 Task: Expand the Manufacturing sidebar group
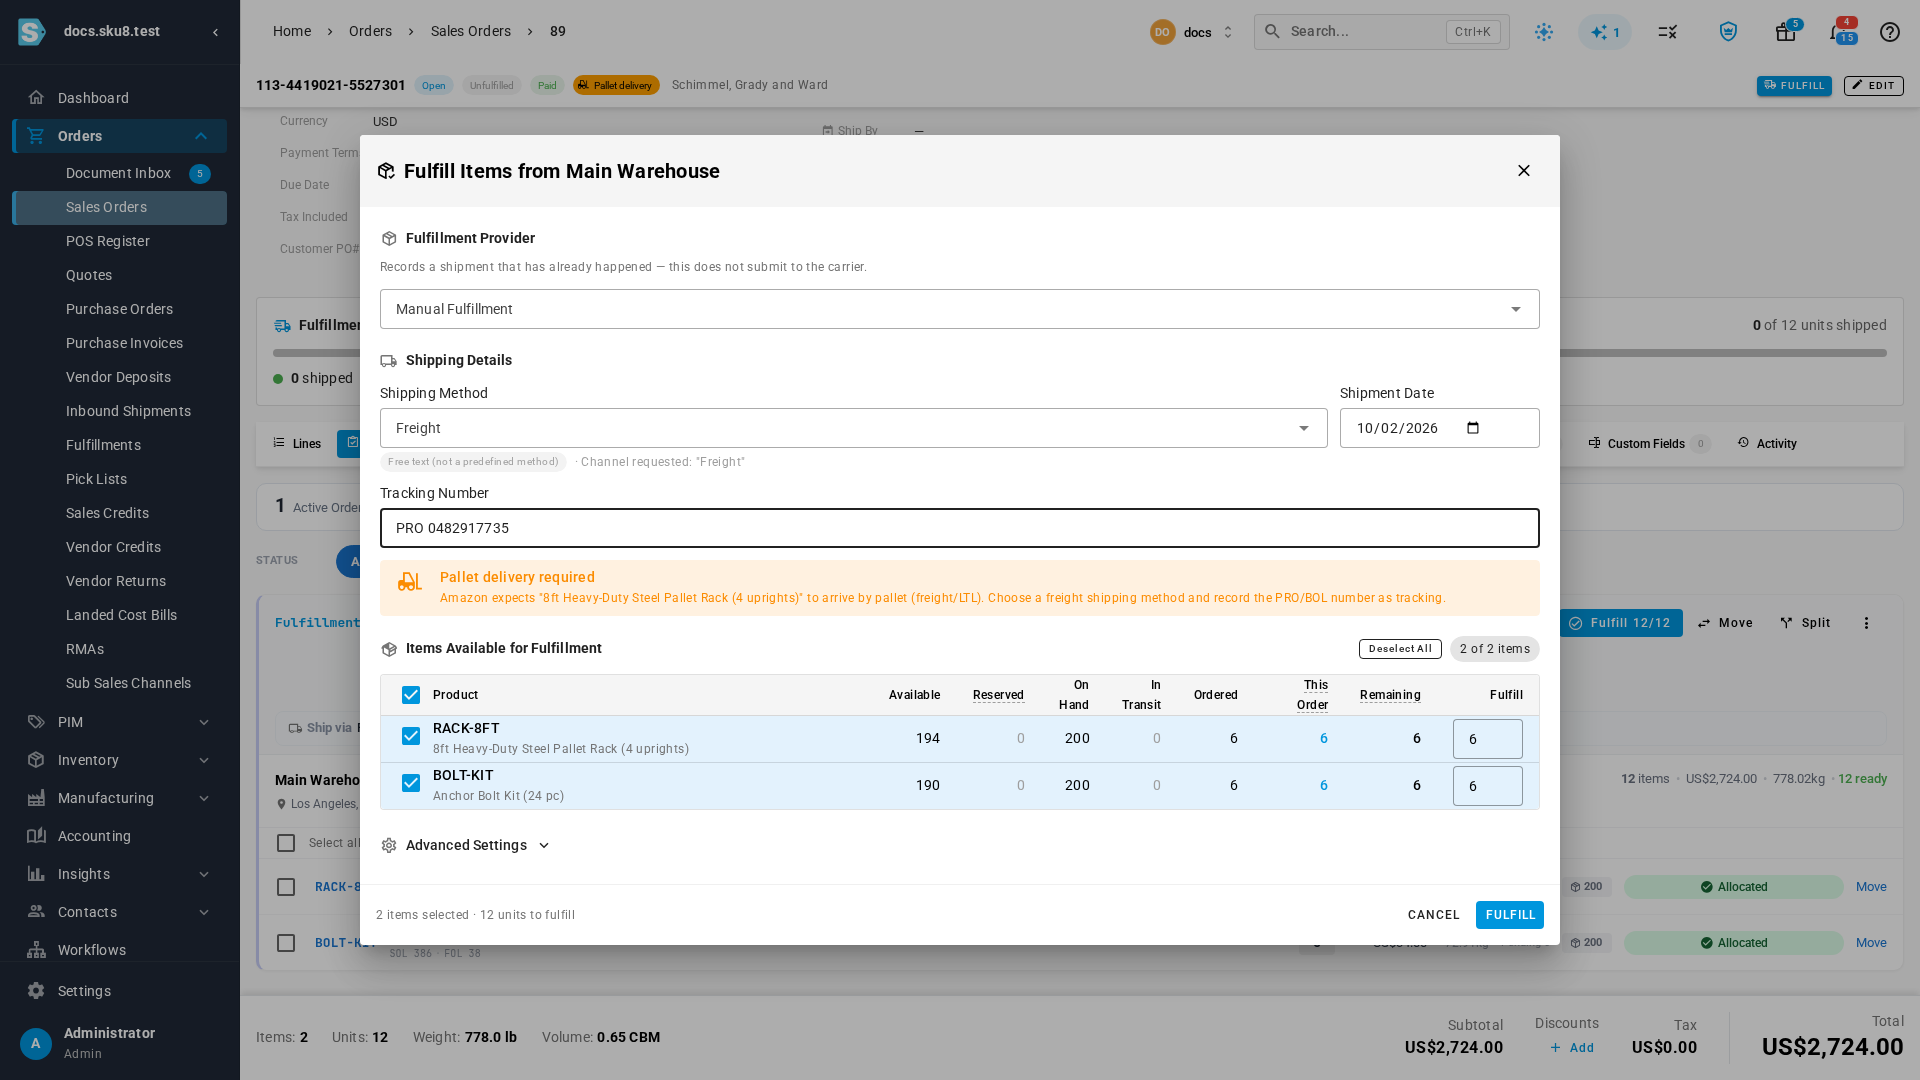click(x=204, y=798)
